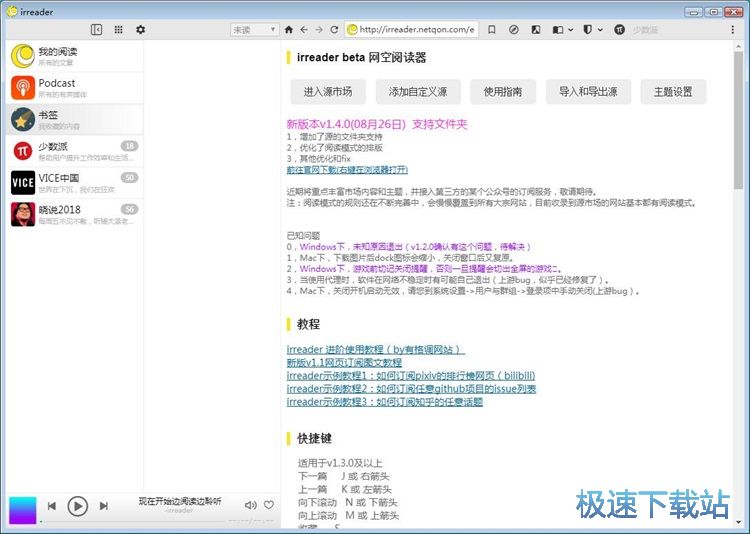Toggle the heart favorite on player
This screenshot has height=534, width=750.
click(268, 505)
